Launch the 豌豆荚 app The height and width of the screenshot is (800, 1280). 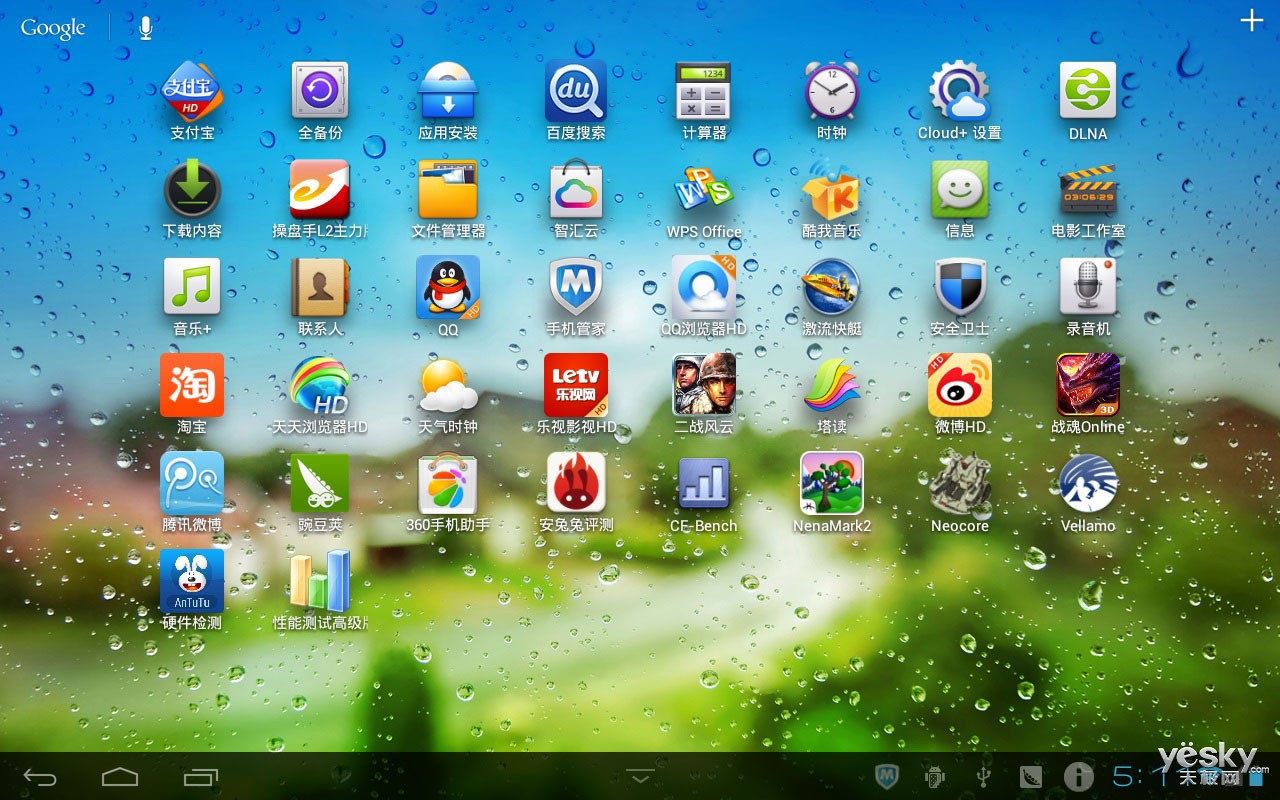click(320, 483)
